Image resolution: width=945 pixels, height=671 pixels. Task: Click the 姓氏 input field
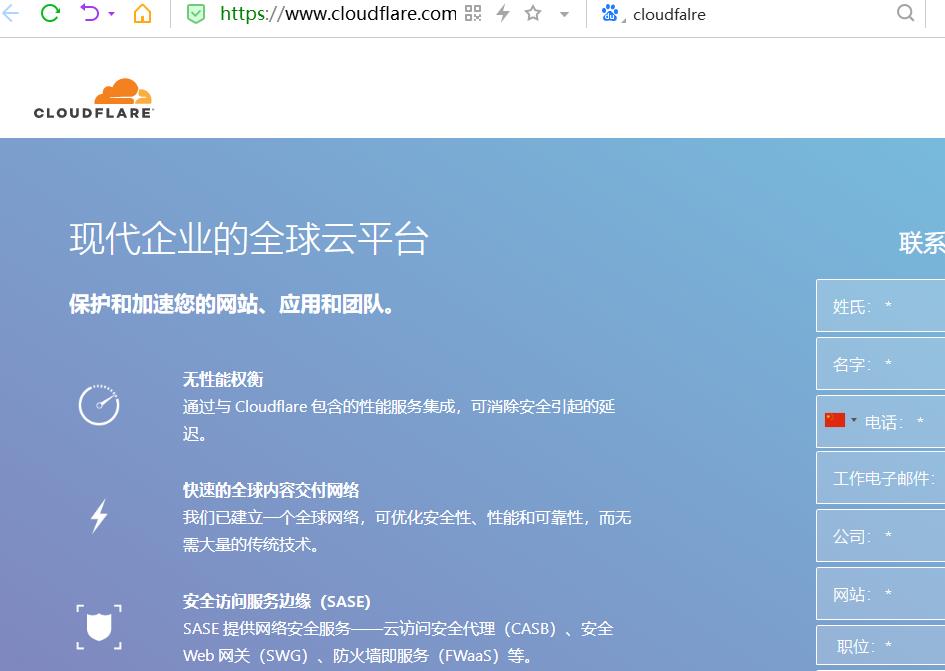[x=881, y=306]
